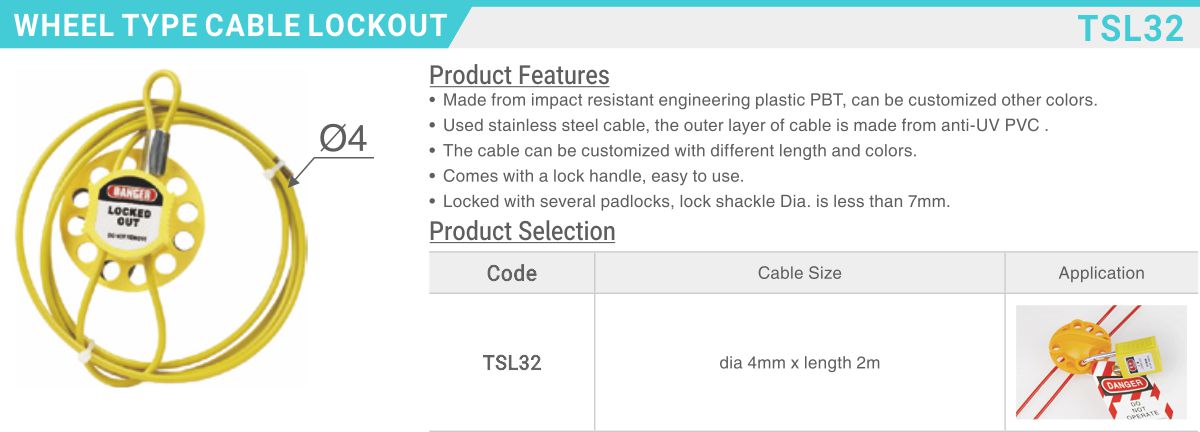The width and height of the screenshot is (1200, 432).
Task: Select the TSL32 model heading at top right
Action: [x=1131, y=29]
